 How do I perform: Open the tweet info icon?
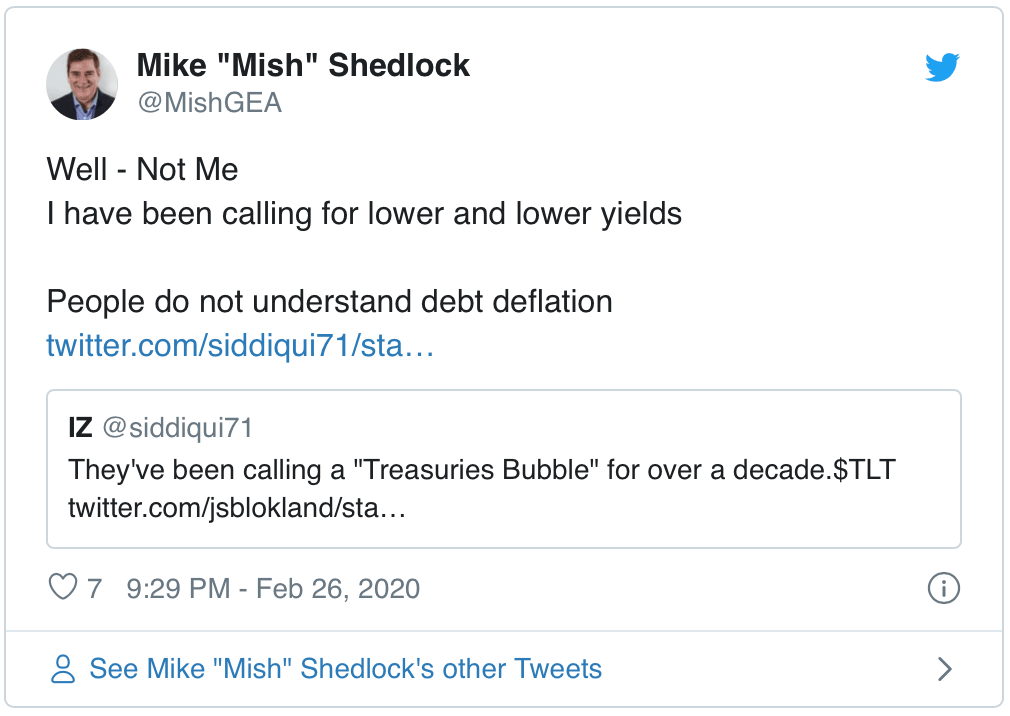(943, 588)
